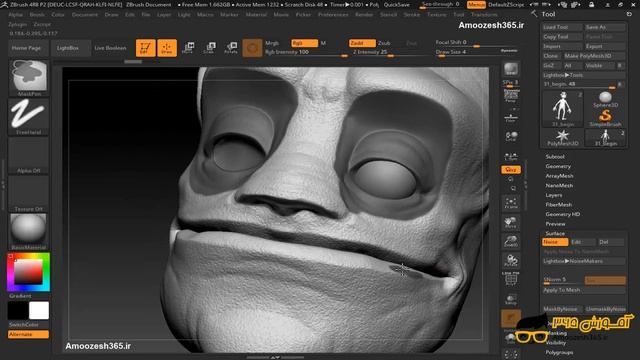Toggle Live Boolean mode
This screenshot has height=360, width=640.
pyautogui.click(x=110, y=48)
